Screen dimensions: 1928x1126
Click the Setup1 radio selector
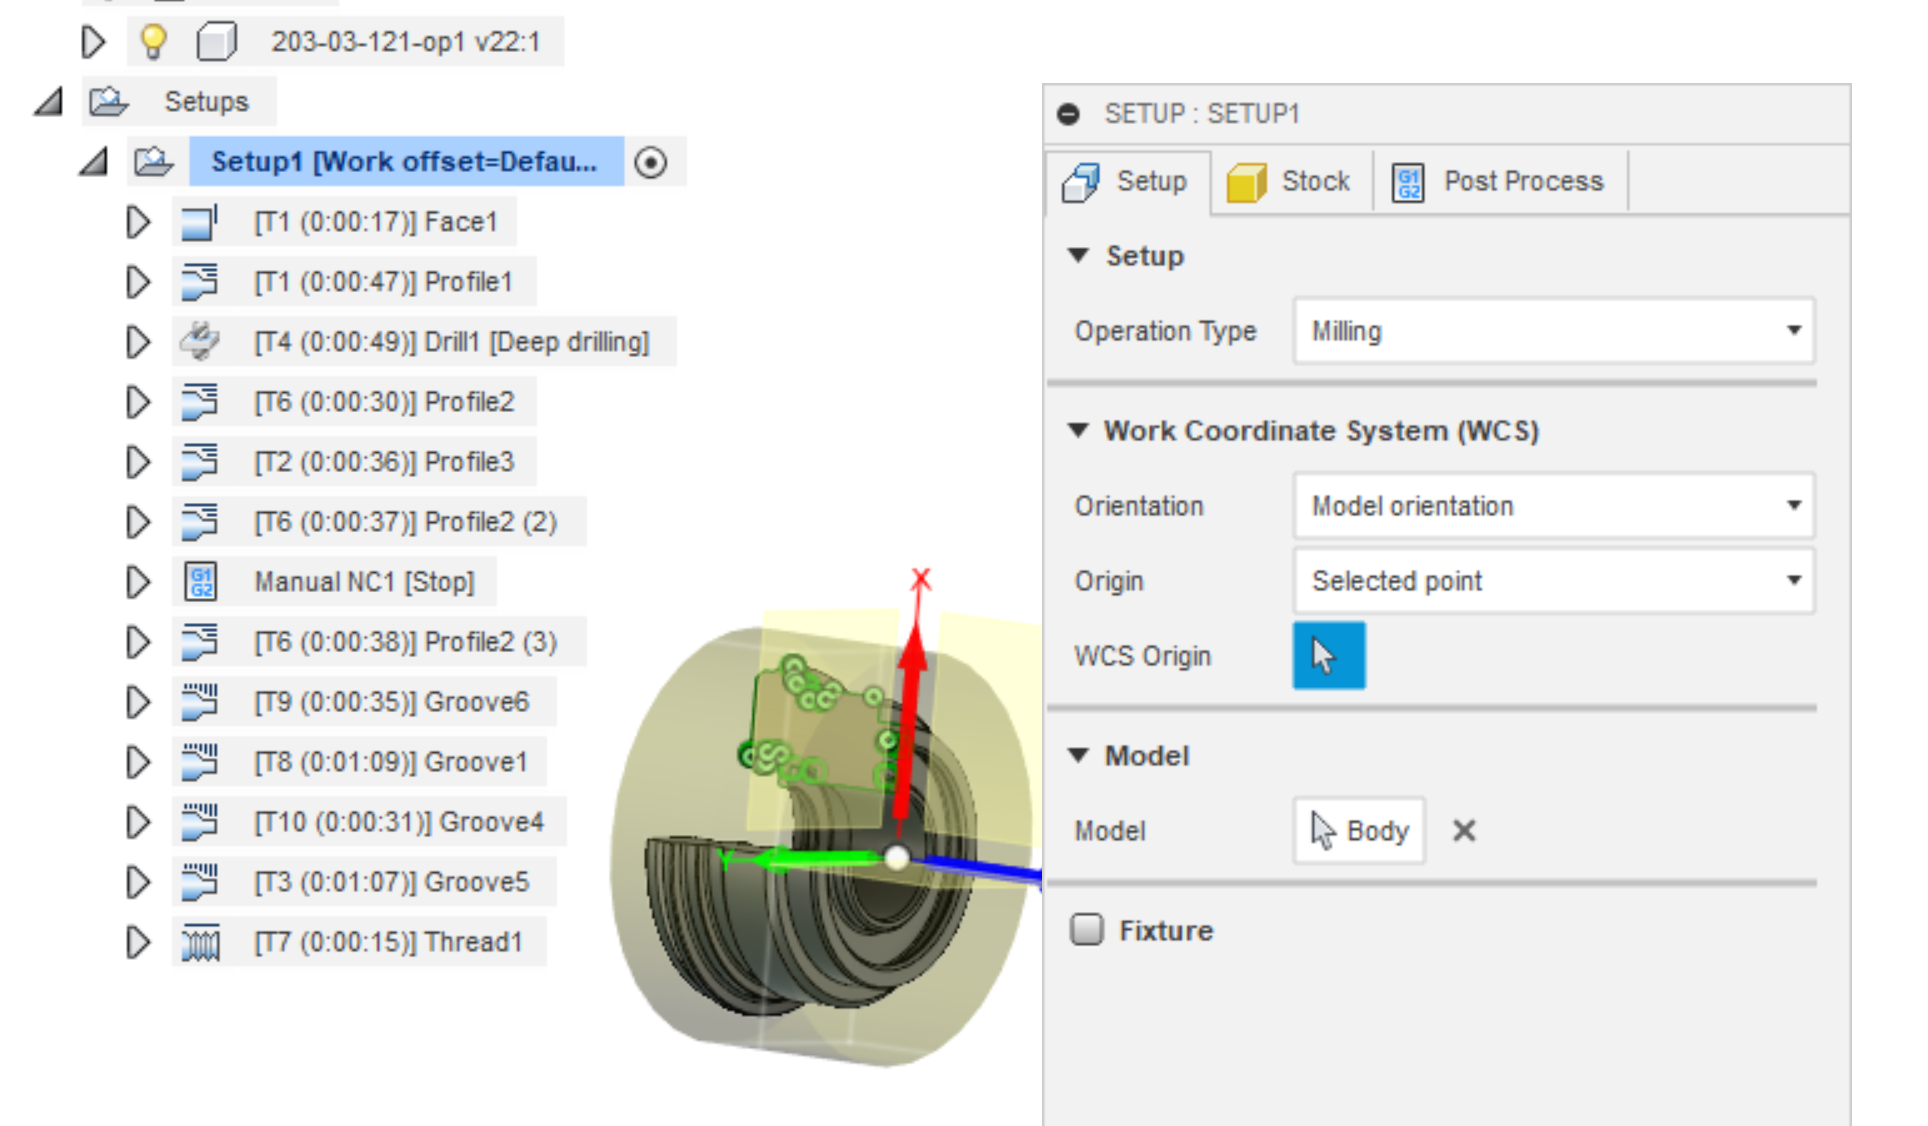click(x=651, y=162)
